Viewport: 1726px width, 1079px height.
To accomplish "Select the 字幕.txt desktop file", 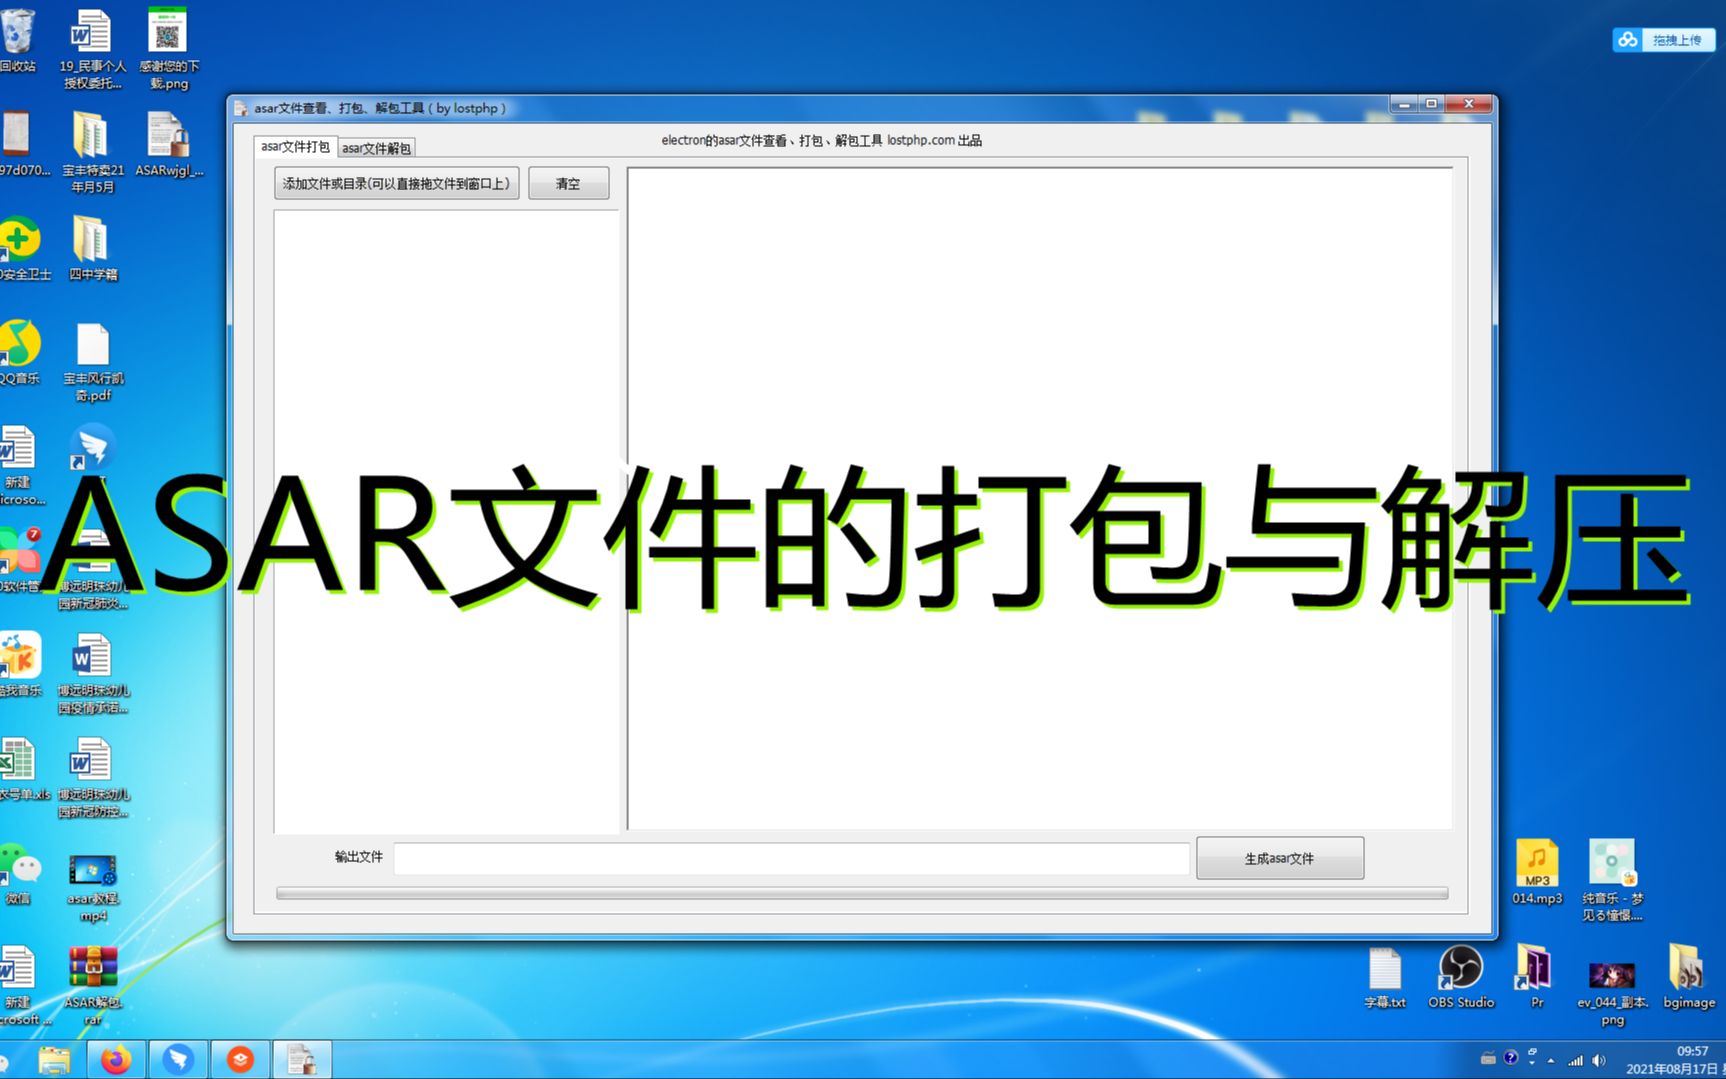I will click(x=1385, y=977).
